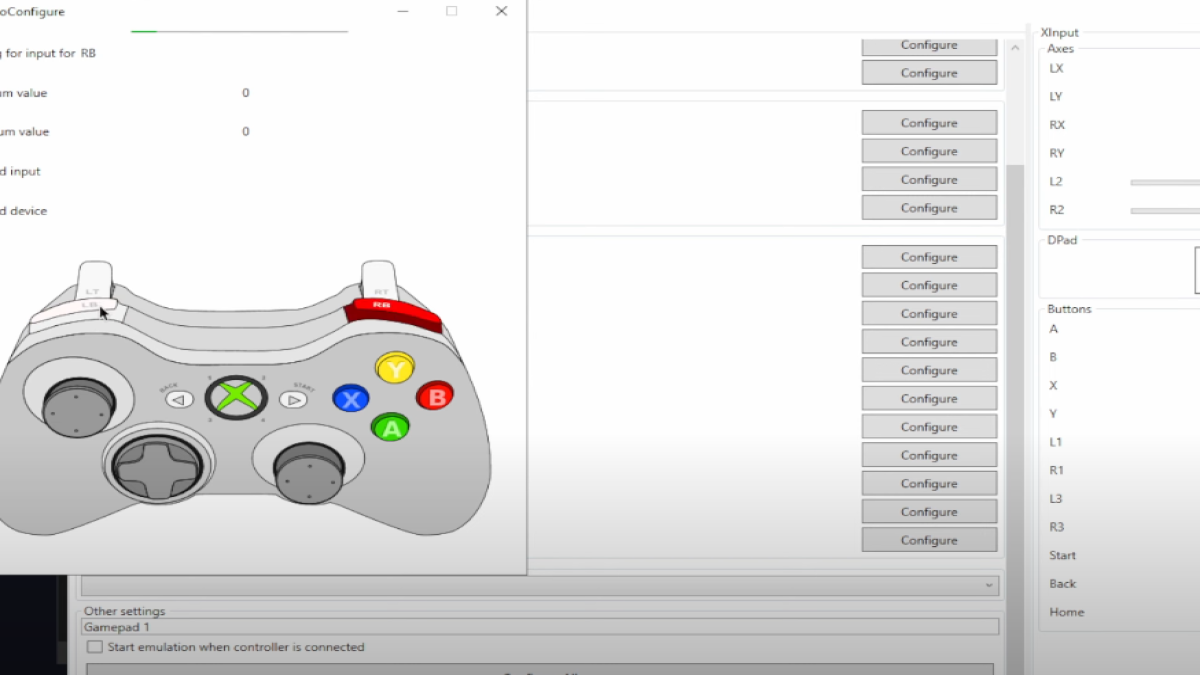Click the RY axis label in XInput

click(x=1057, y=153)
